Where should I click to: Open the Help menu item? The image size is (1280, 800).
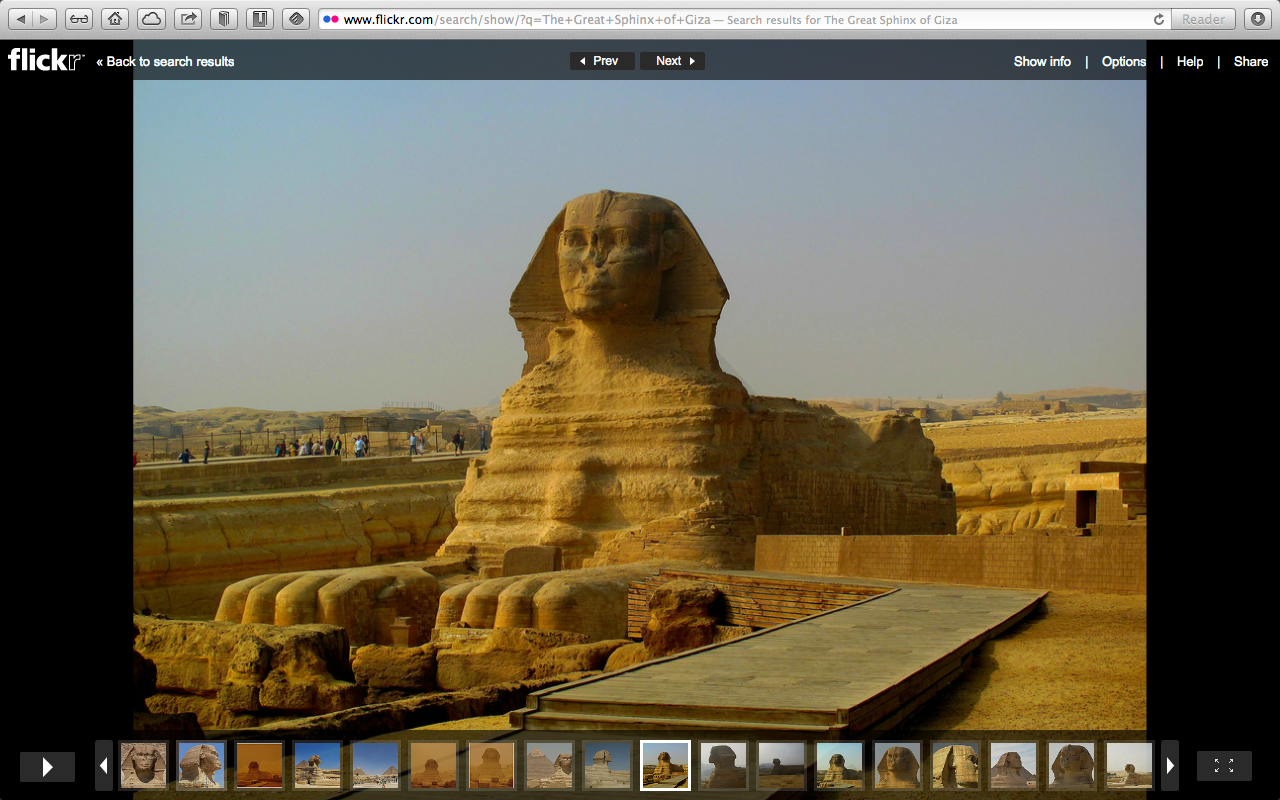click(x=1189, y=61)
